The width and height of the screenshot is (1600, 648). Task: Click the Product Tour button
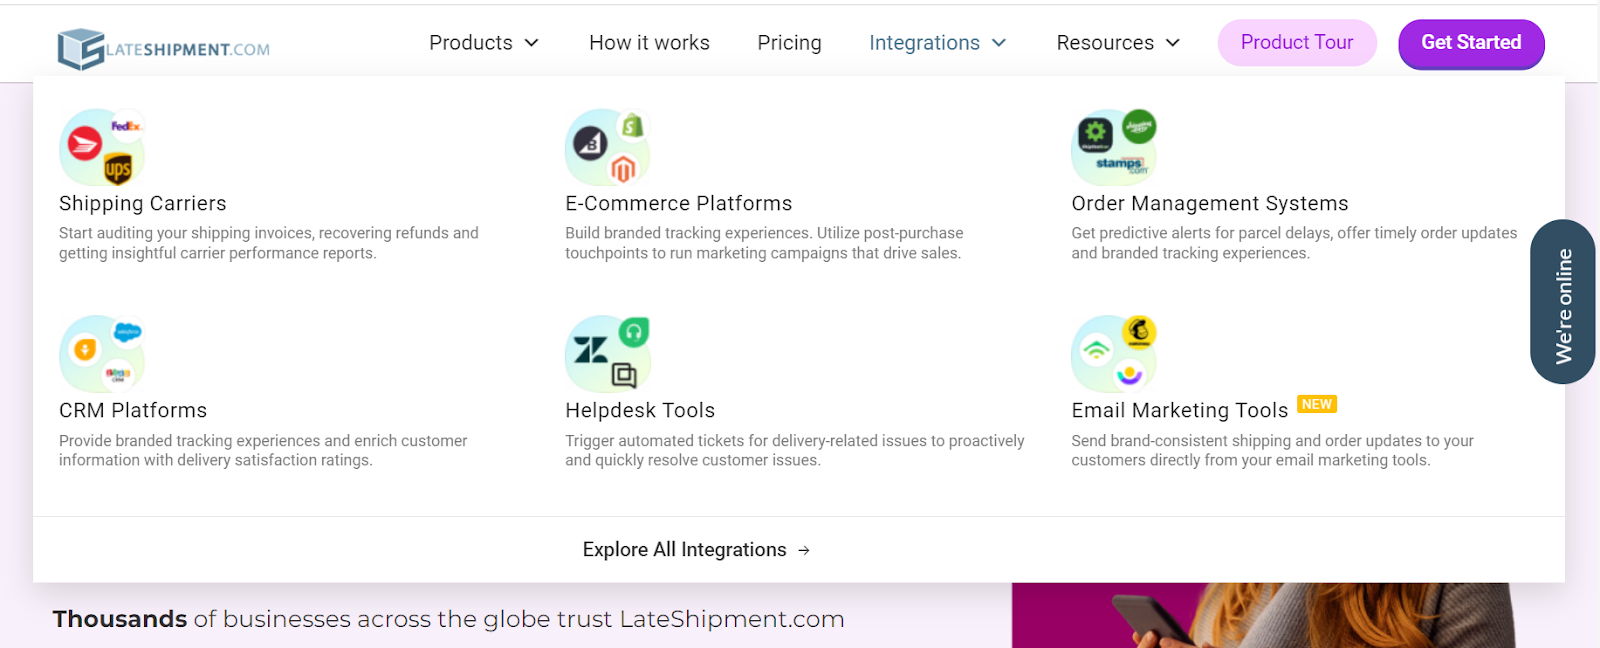pos(1297,43)
